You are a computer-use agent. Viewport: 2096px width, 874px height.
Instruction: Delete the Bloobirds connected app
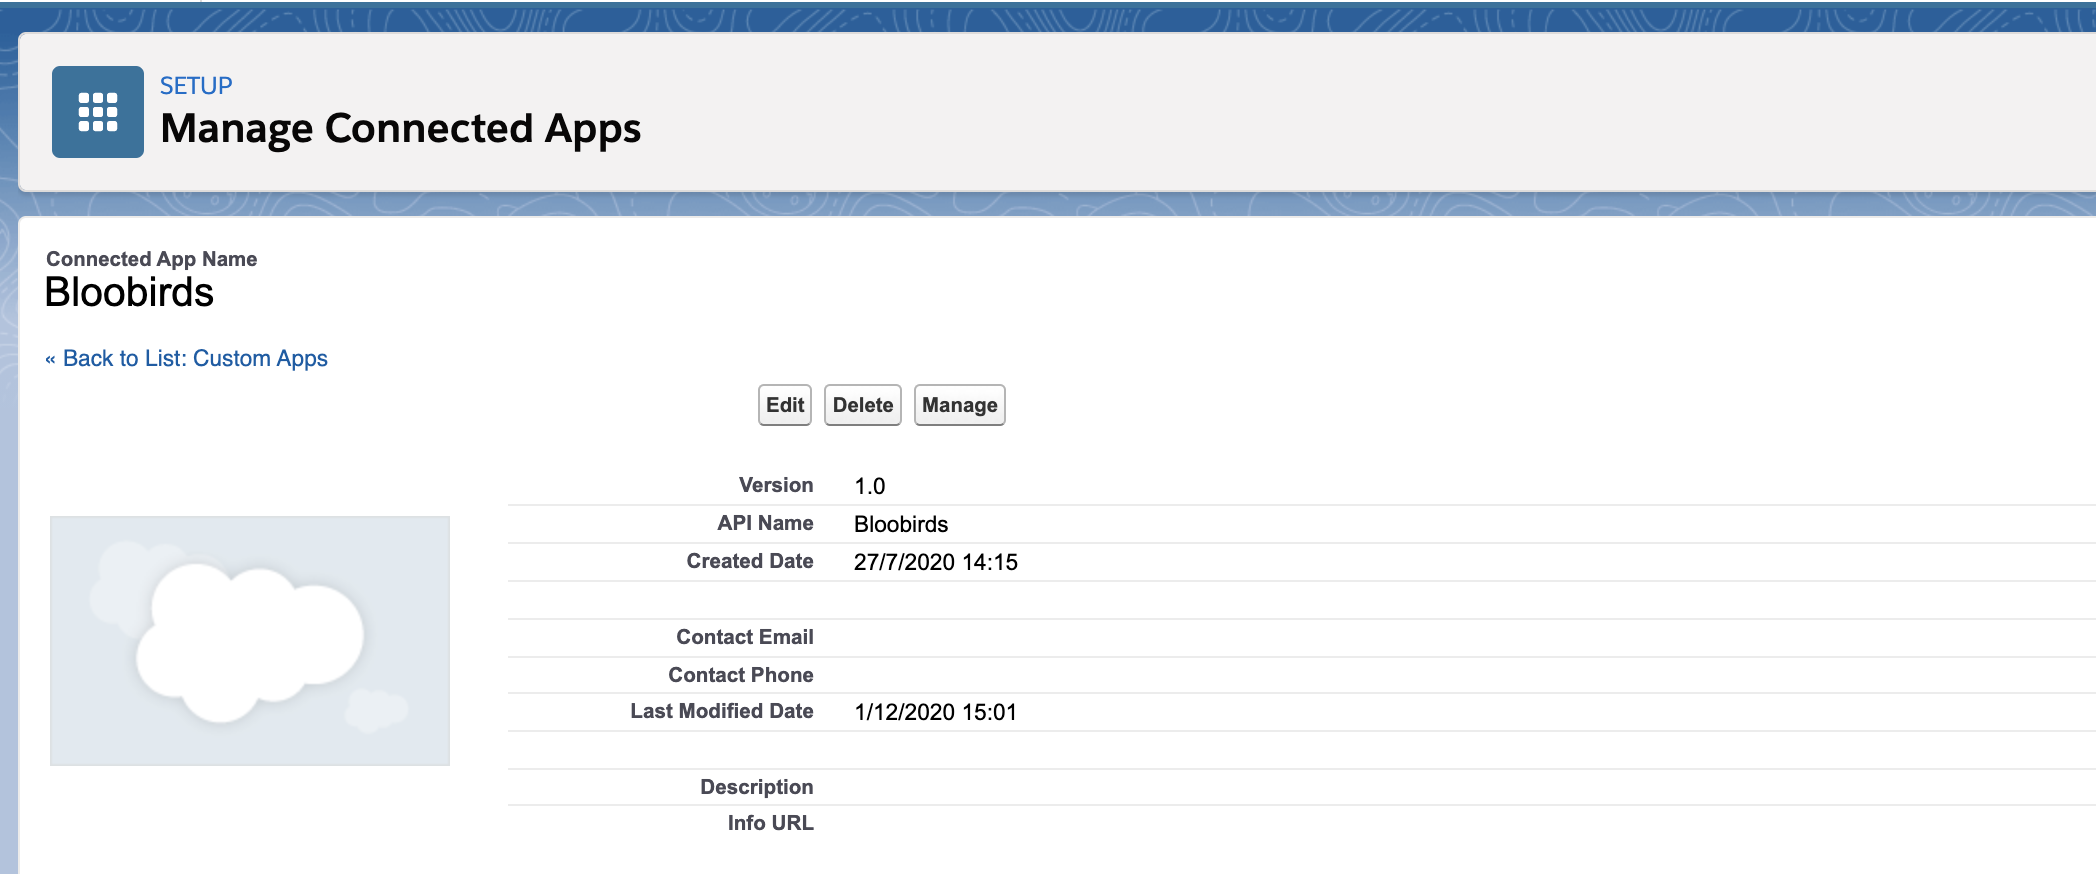[863, 405]
